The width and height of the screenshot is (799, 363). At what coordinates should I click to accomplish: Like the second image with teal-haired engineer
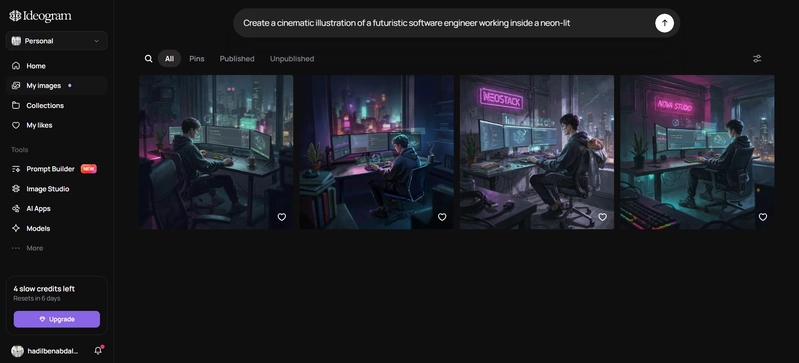click(x=442, y=217)
